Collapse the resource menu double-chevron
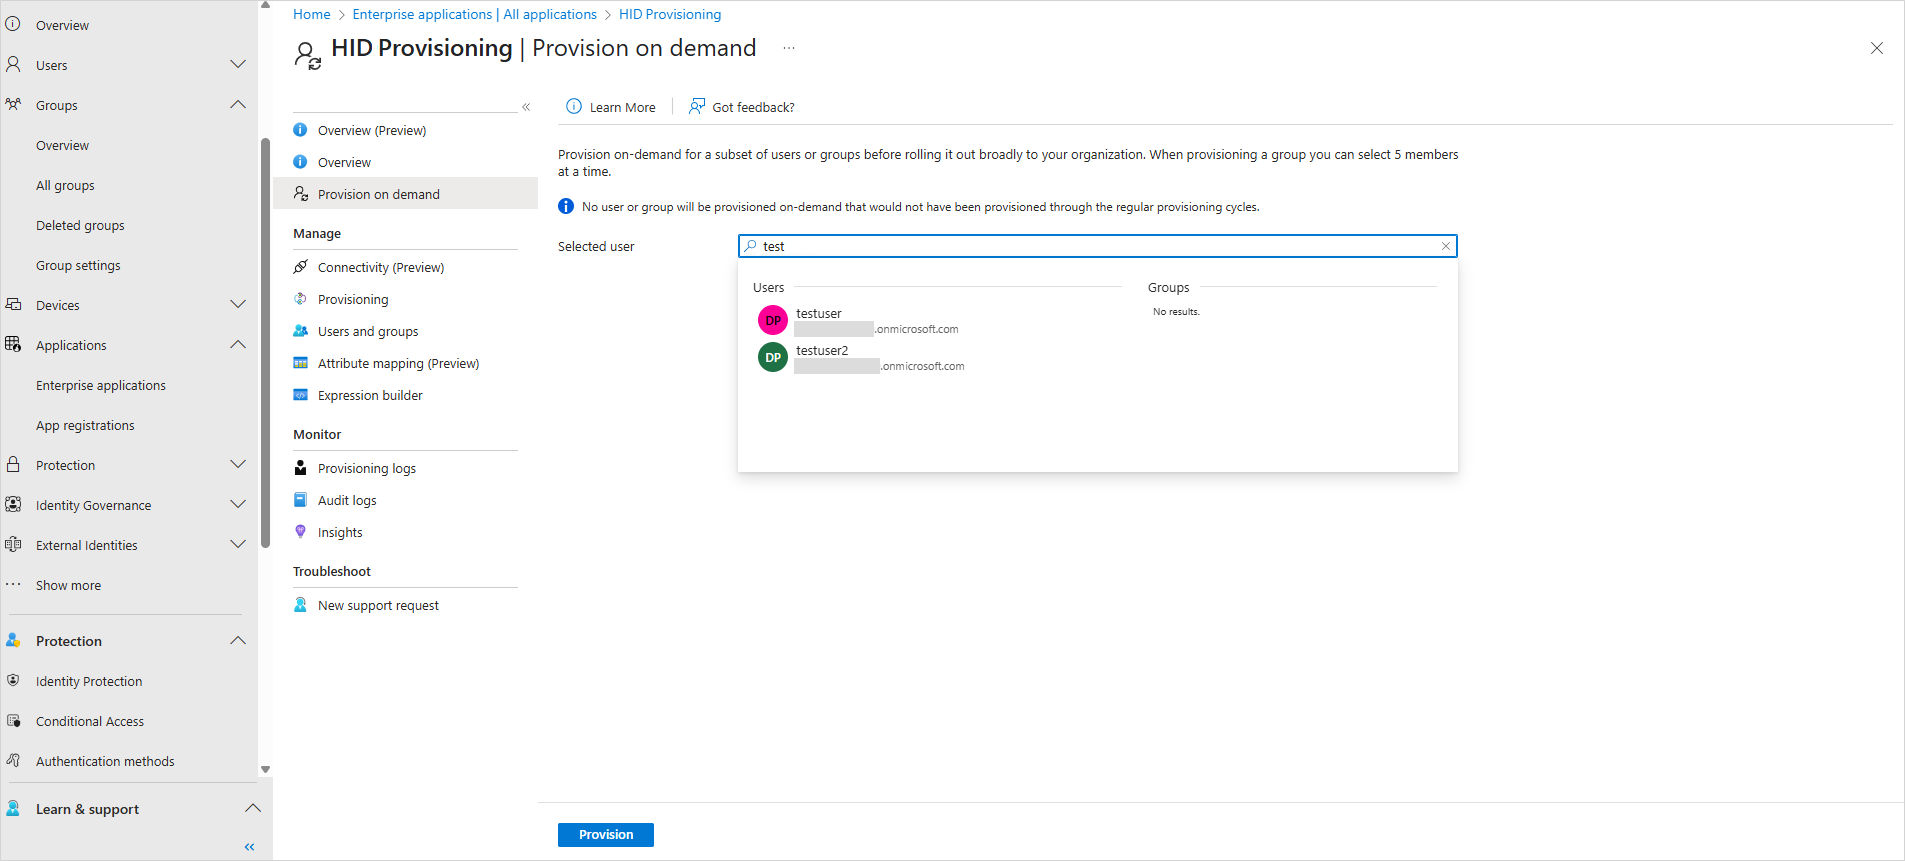1905x861 pixels. (x=526, y=107)
